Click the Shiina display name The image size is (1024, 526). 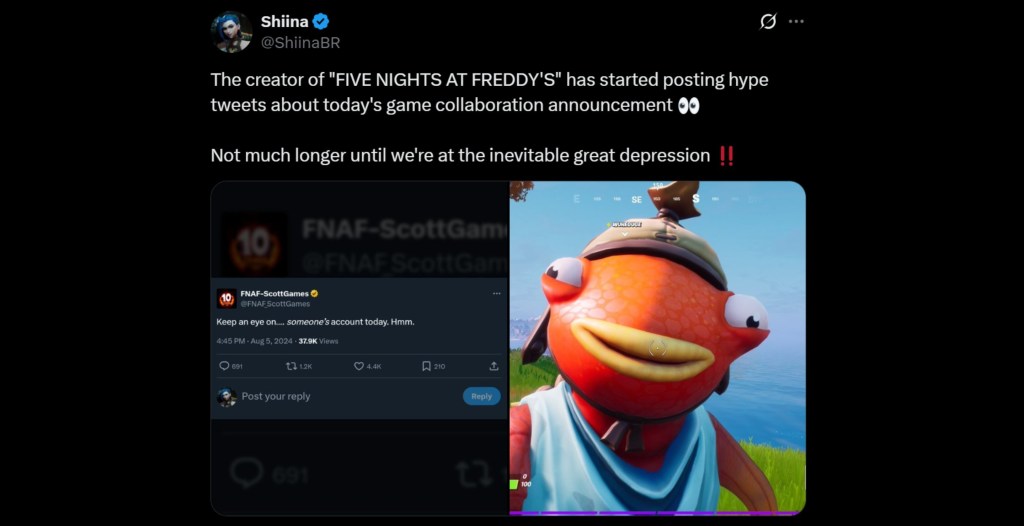coord(285,22)
